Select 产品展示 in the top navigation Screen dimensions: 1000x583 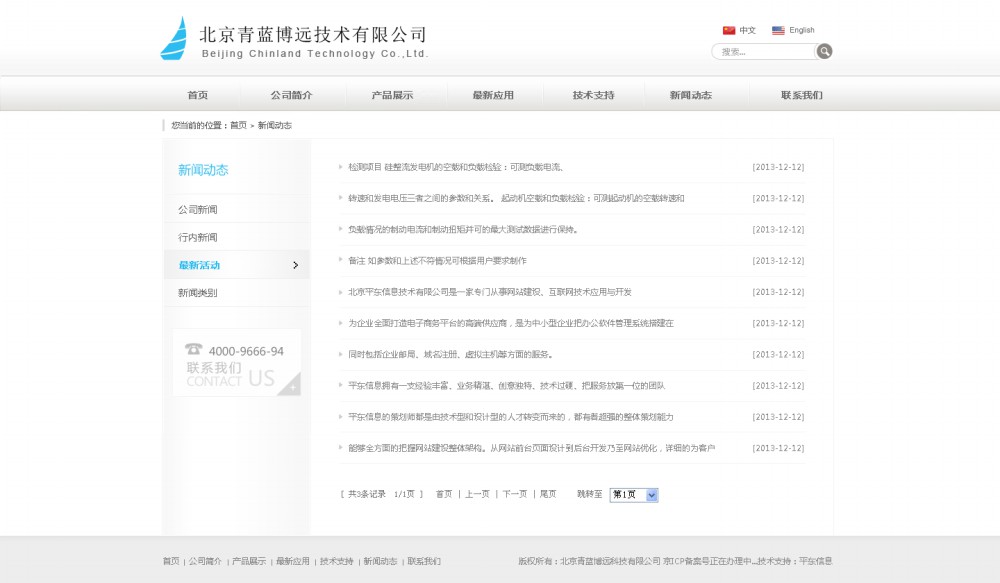[392, 94]
